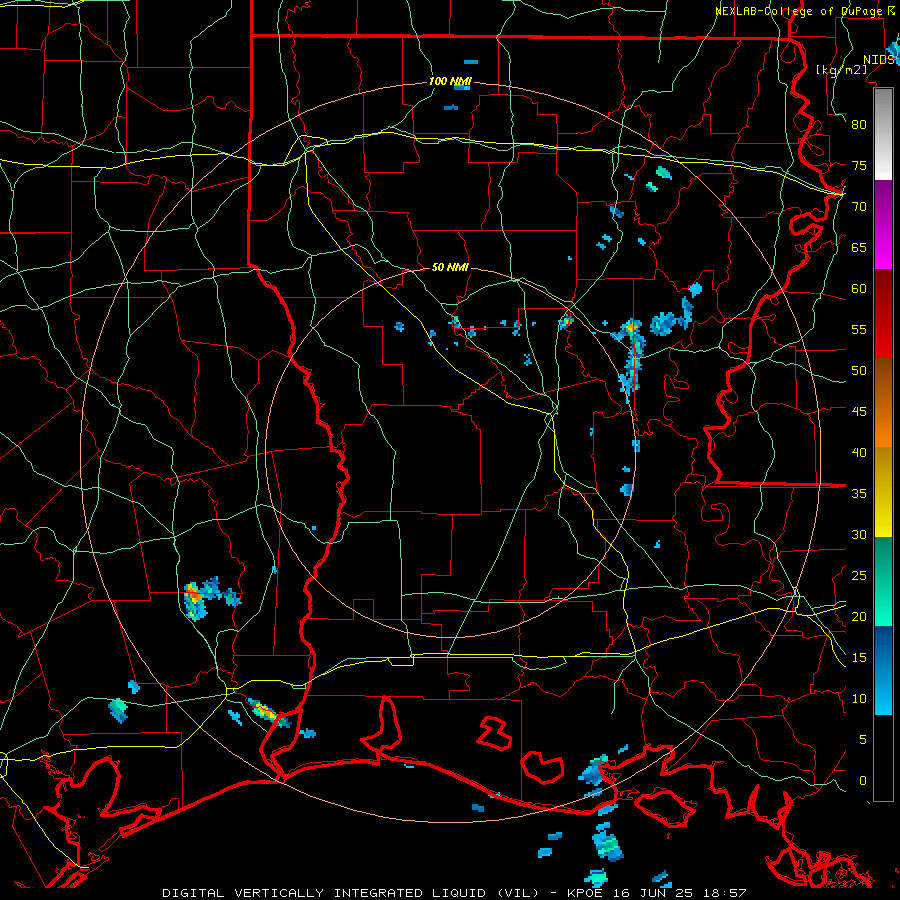Click the 75 value on the color scale
The image size is (900, 900).
pos(859,165)
